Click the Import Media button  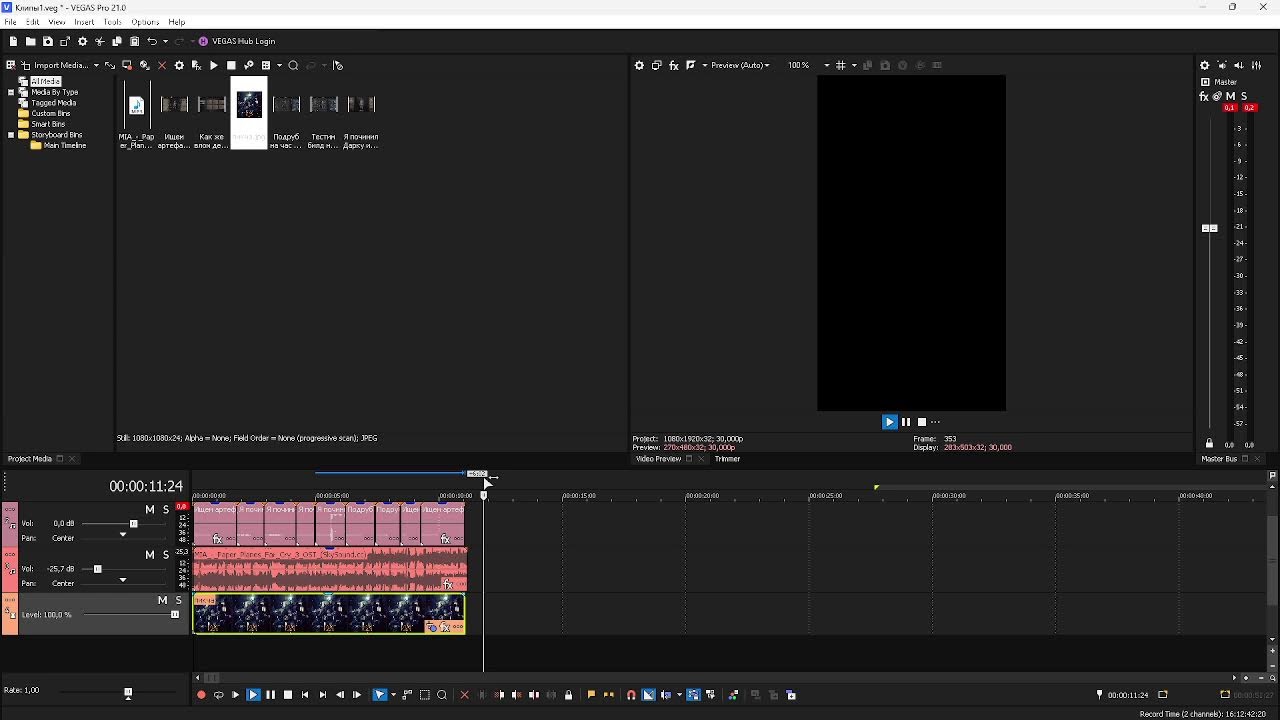(54, 65)
